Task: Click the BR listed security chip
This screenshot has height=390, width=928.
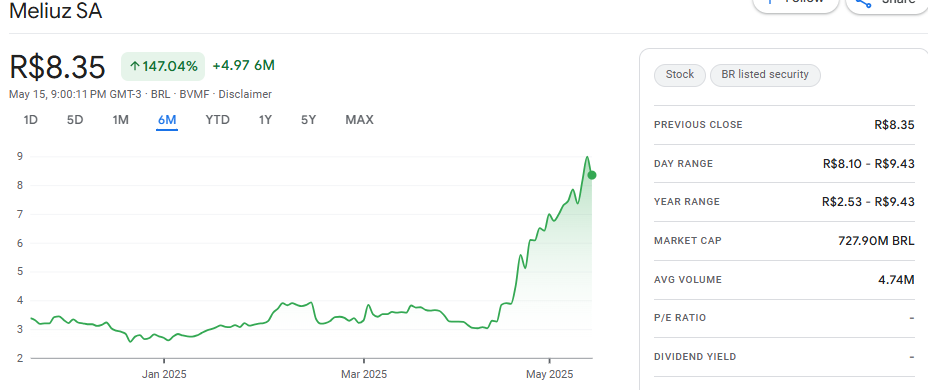Action: pos(765,75)
